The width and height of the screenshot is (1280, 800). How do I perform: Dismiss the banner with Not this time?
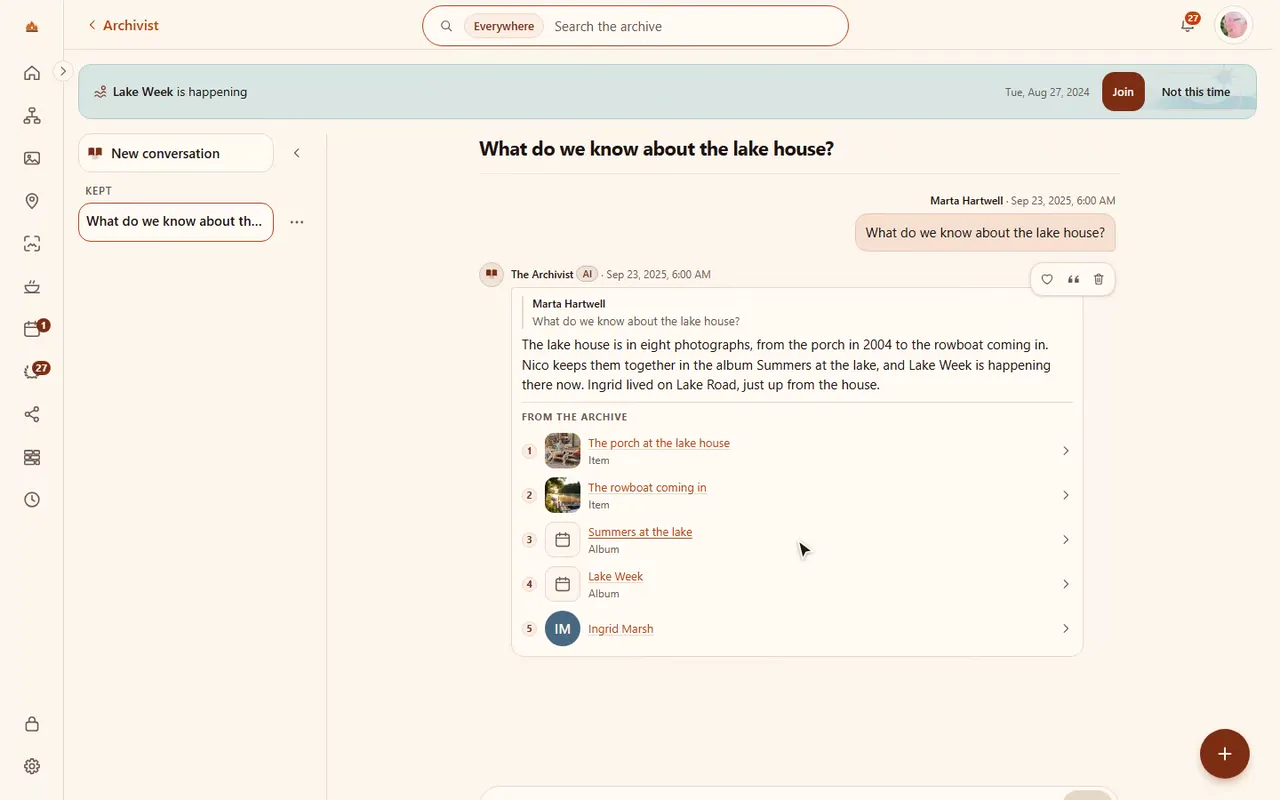click(x=1196, y=92)
